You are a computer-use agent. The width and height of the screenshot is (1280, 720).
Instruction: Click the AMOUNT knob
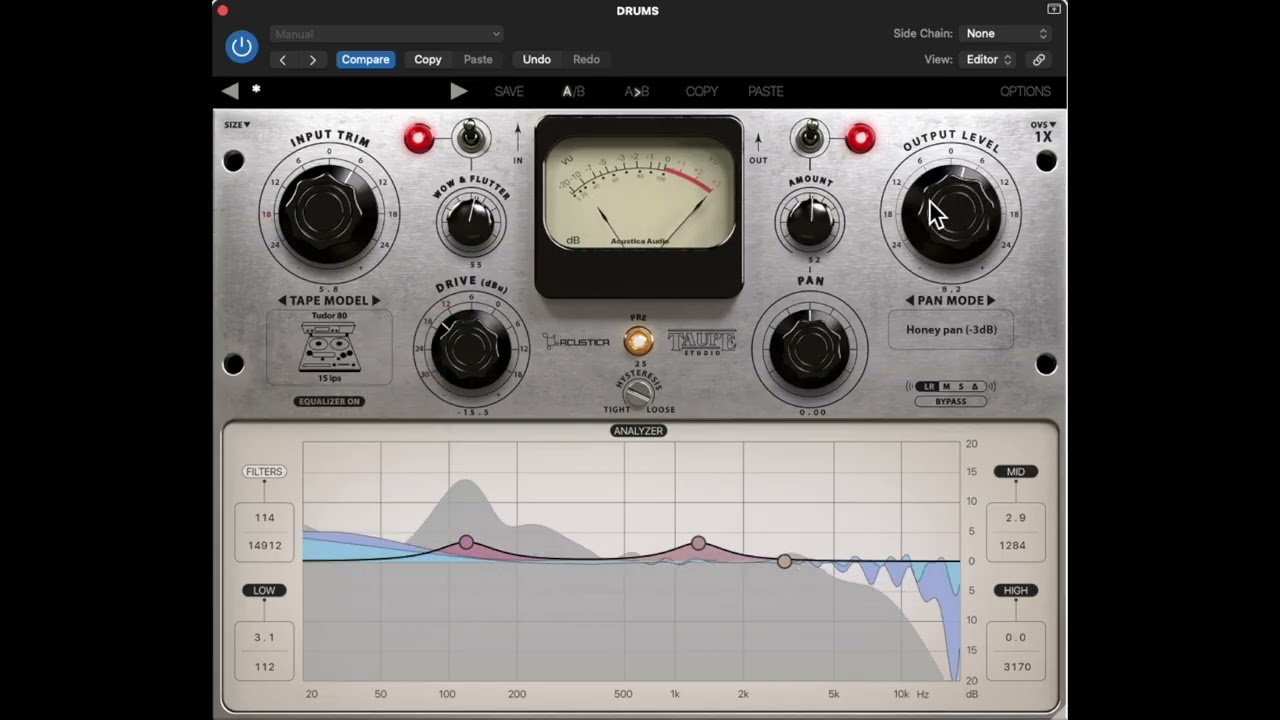tap(810, 222)
